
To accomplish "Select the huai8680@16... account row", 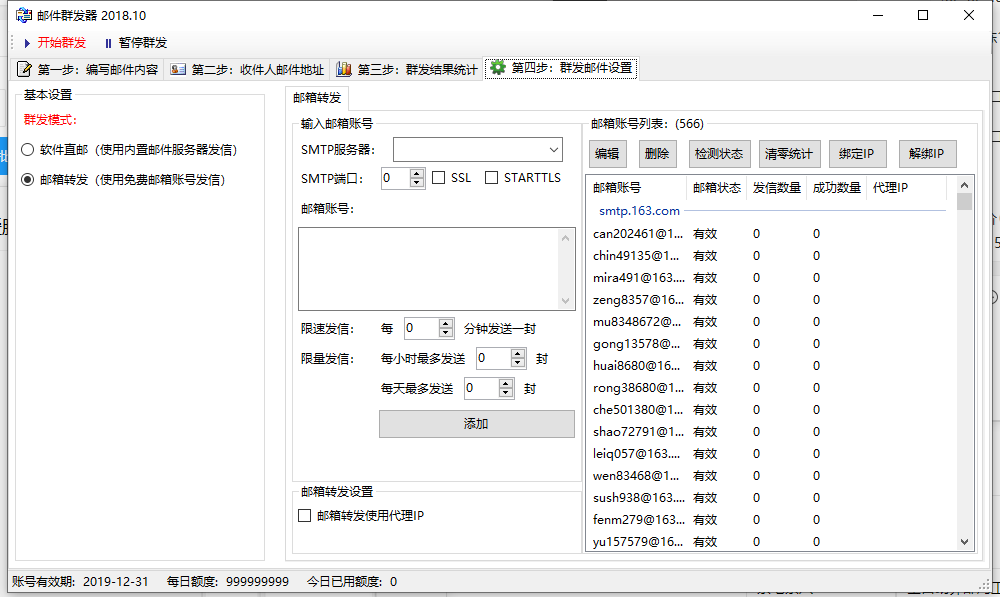I will click(765, 366).
